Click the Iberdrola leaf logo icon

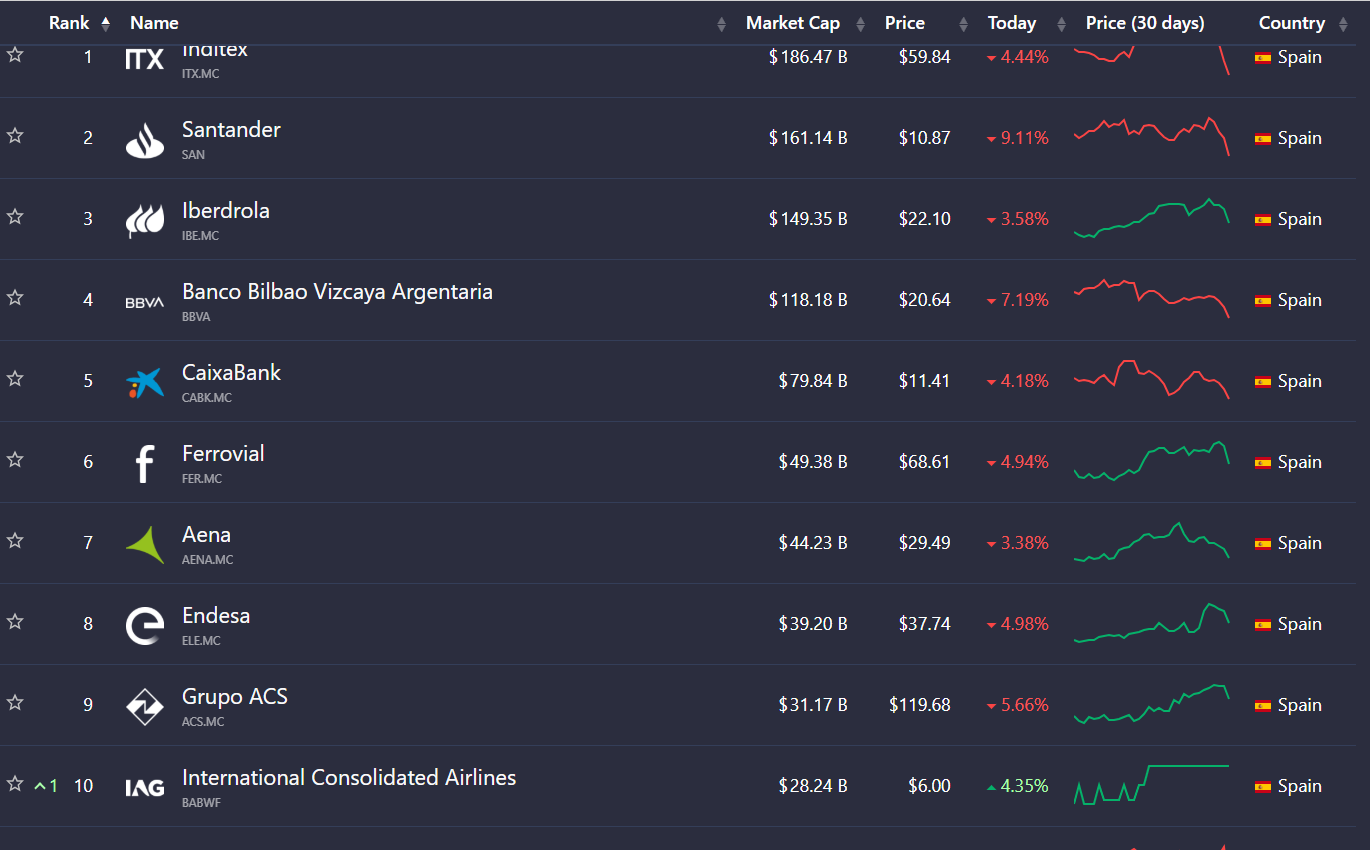(145, 221)
